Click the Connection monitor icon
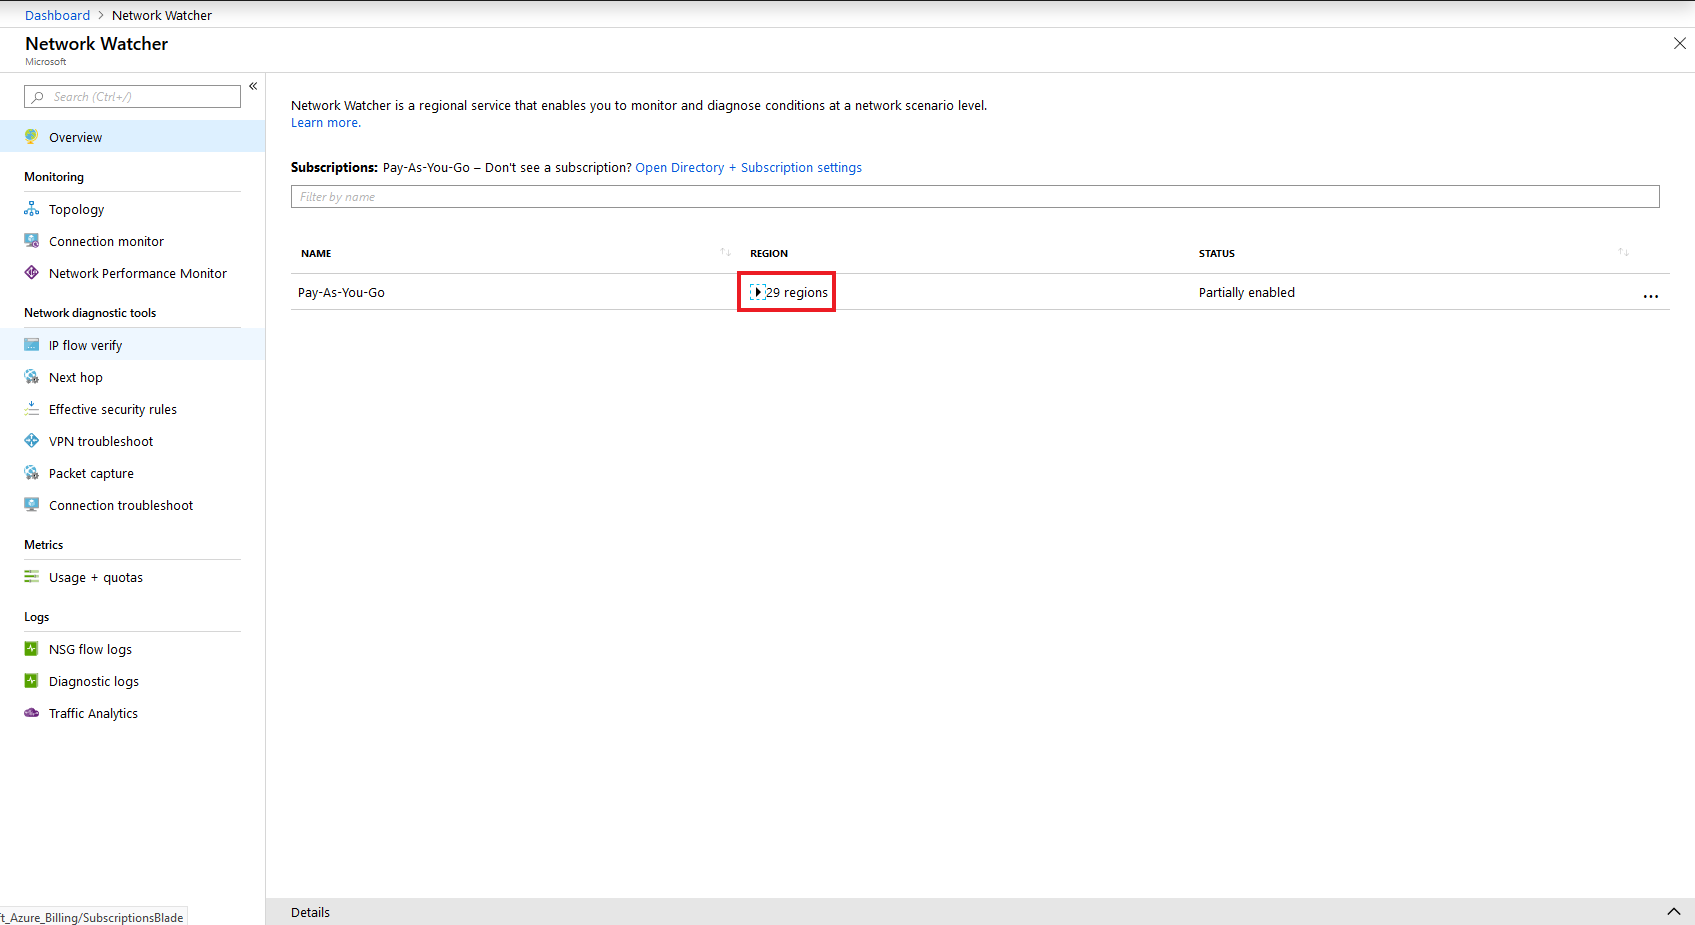The height and width of the screenshot is (925, 1695). click(x=32, y=241)
